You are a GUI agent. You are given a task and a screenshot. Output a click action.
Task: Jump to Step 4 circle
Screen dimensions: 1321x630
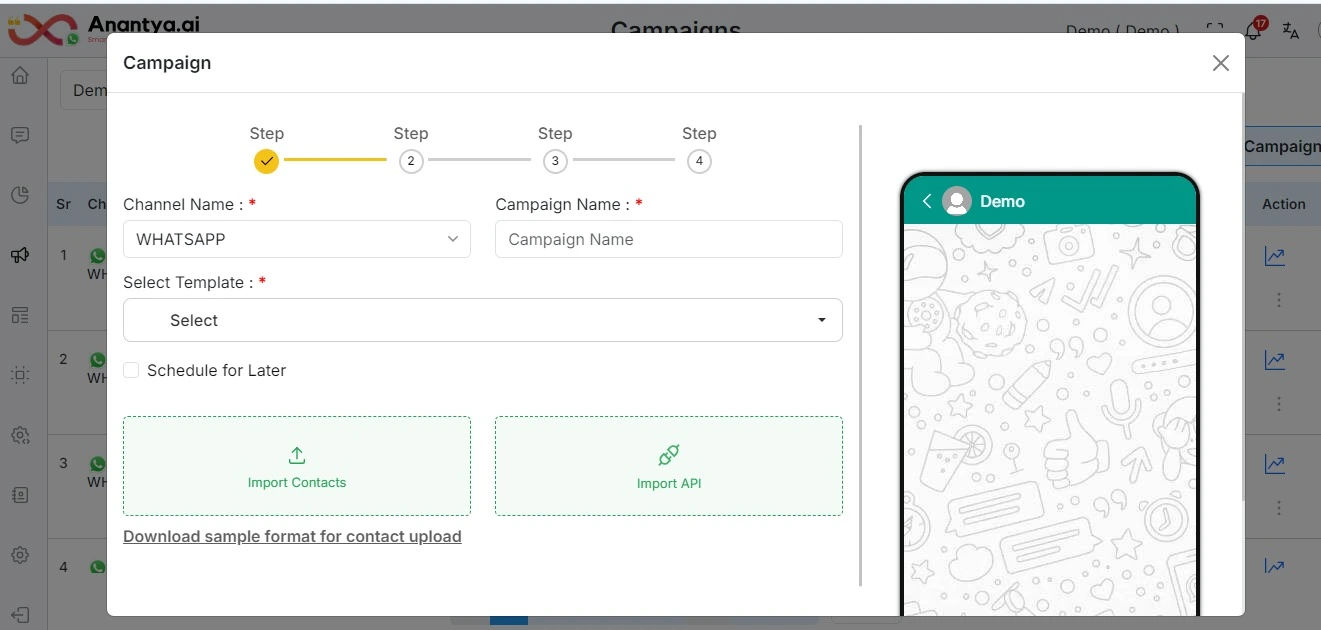tap(699, 161)
